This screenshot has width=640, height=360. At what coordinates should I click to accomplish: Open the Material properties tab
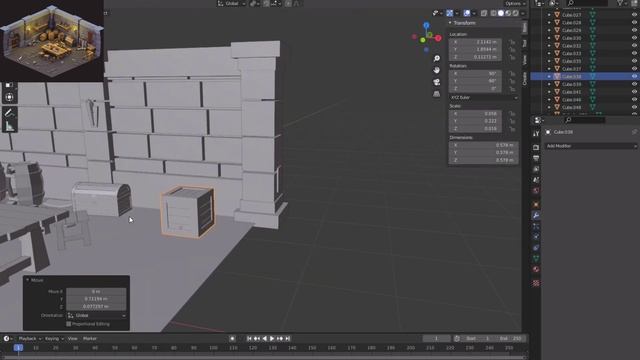[536, 269]
